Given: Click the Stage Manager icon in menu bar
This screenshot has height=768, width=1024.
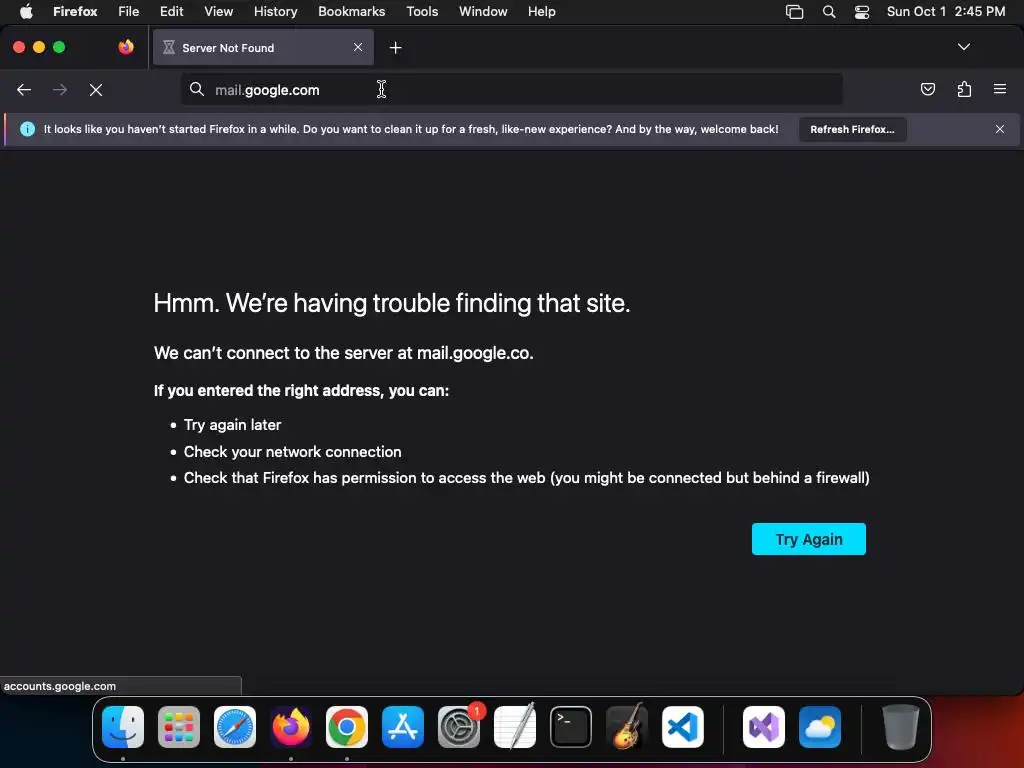Looking at the screenshot, I should (794, 11).
